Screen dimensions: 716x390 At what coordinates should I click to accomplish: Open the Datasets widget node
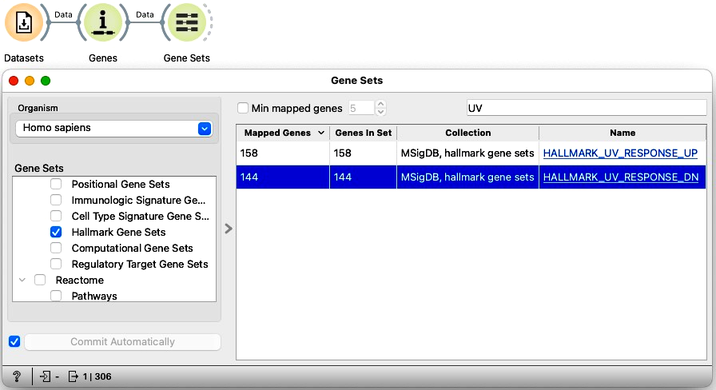[x=24, y=22]
